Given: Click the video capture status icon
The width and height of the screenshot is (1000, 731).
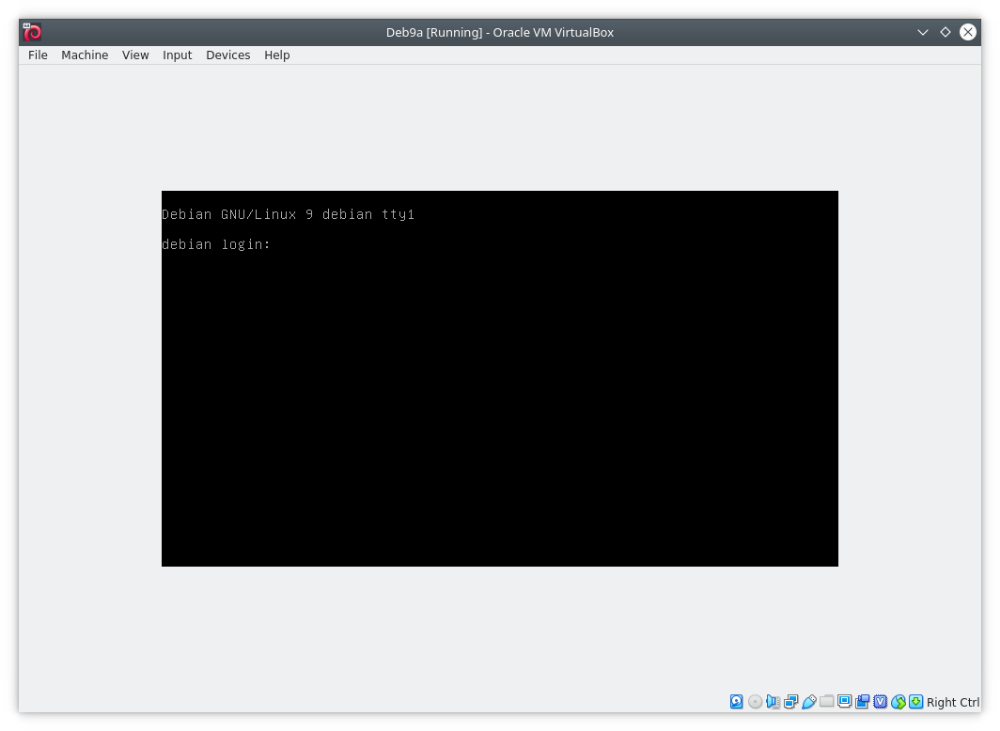Looking at the screenshot, I should pyautogui.click(x=862, y=702).
